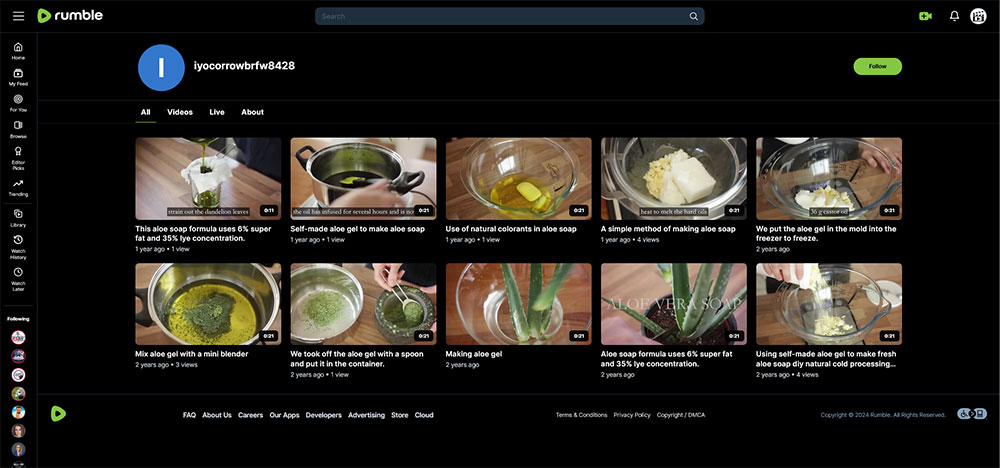1000x468 pixels.
Task: Click the first followed channel avatar
Action: pos(18,337)
